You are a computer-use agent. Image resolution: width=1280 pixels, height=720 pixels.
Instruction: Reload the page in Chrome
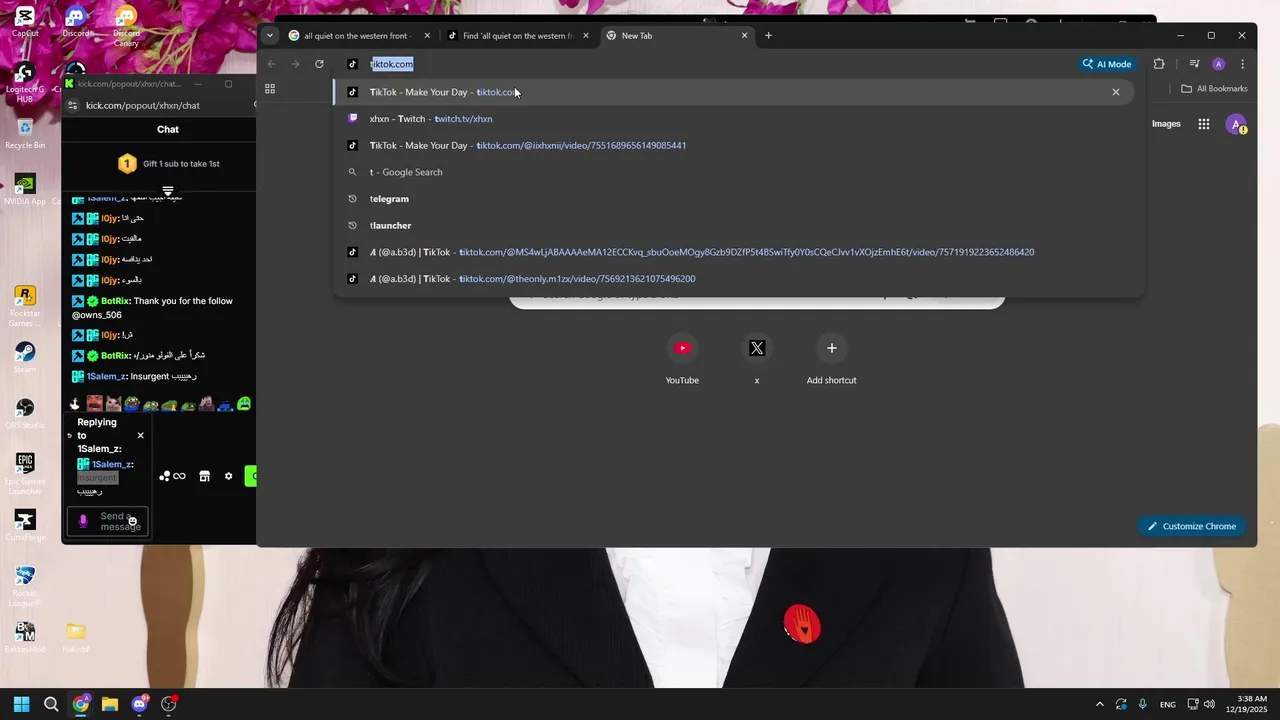(x=319, y=64)
